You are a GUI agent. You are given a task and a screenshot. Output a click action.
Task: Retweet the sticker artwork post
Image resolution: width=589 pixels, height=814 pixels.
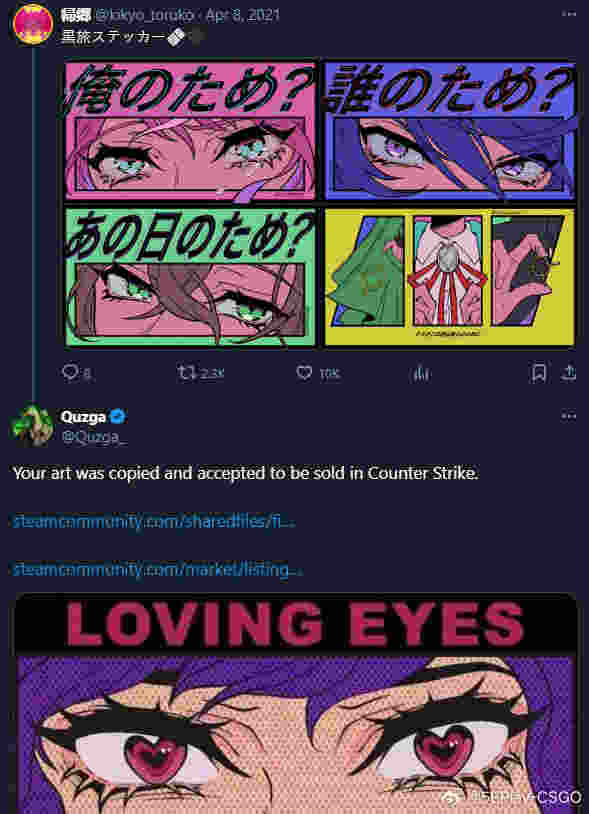point(186,372)
